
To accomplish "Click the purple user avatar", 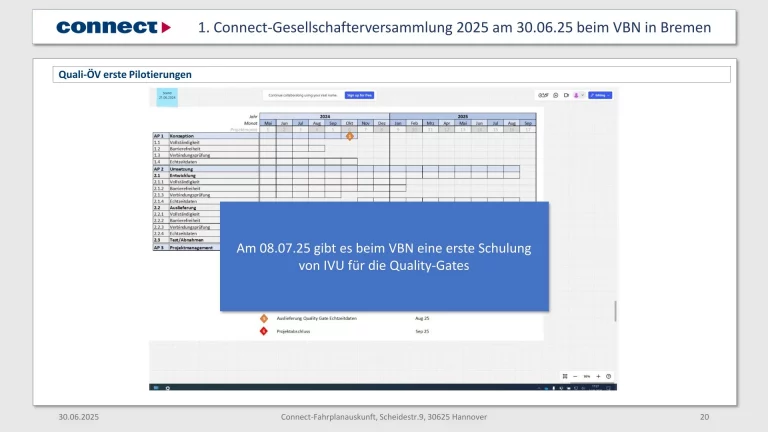I will point(576,95).
